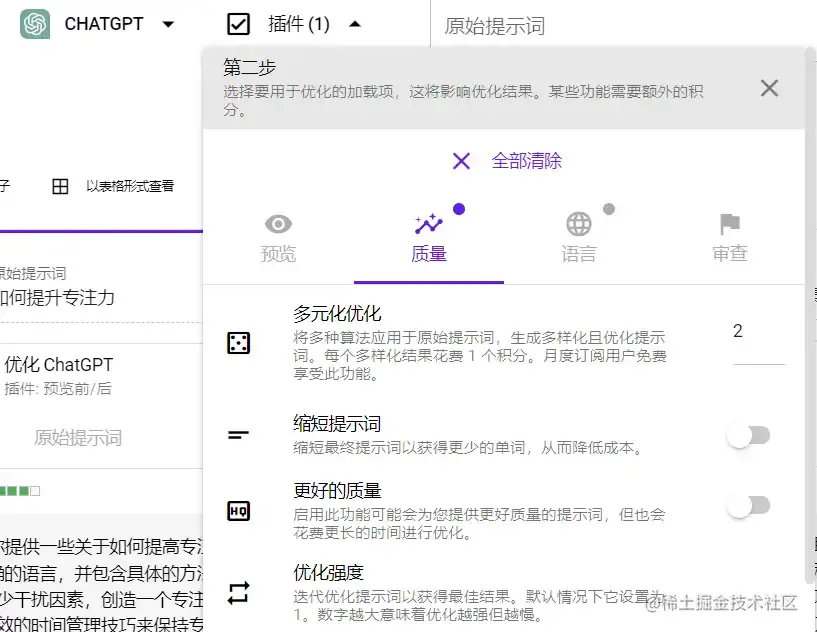Enable the 缩短提示词 toggle
The height and width of the screenshot is (632, 817).
749,436
